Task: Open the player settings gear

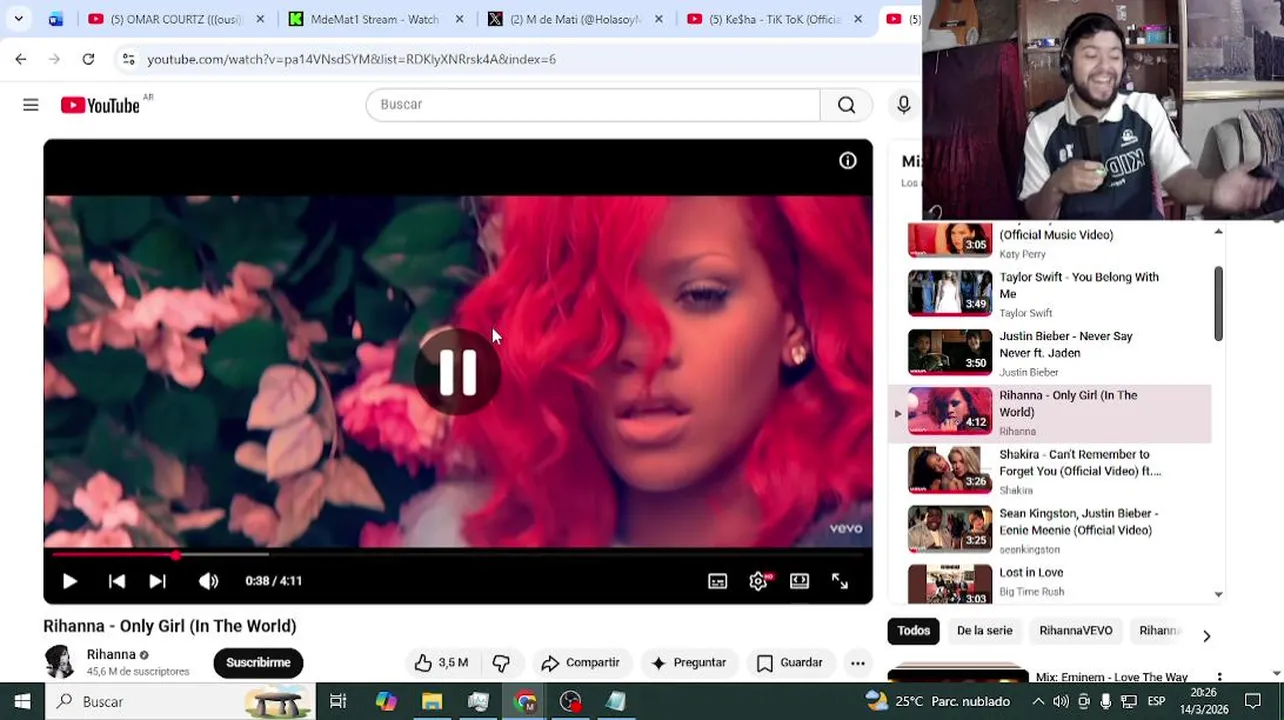Action: point(759,581)
